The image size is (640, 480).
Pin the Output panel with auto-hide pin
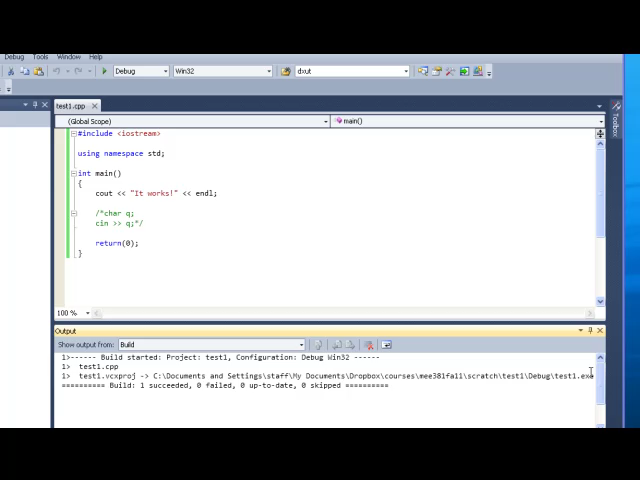coord(590,330)
